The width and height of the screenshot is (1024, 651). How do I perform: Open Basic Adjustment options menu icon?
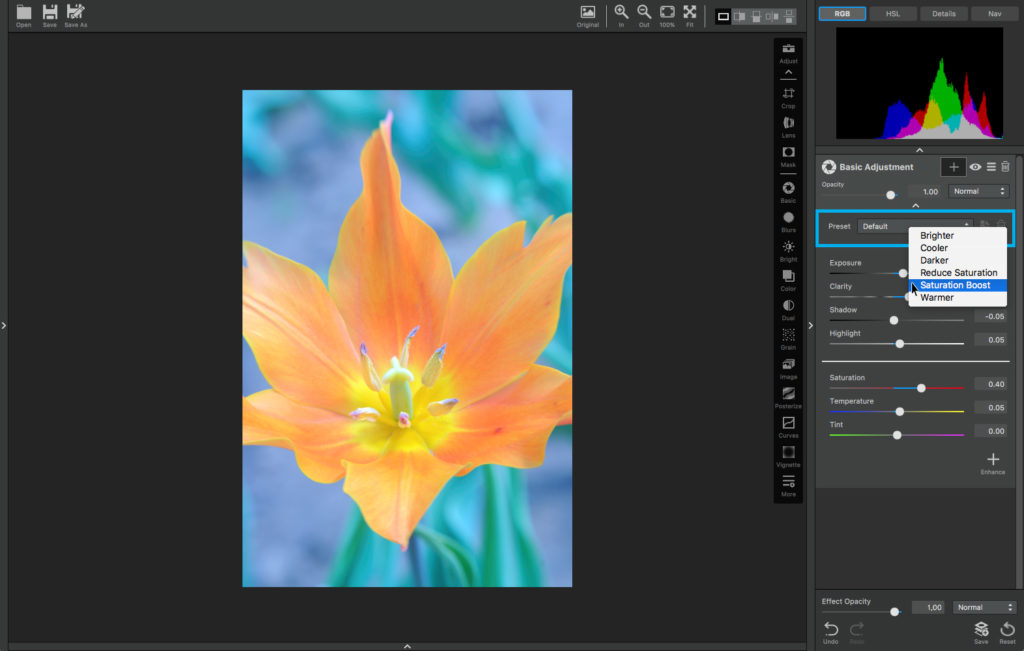[x=991, y=167]
